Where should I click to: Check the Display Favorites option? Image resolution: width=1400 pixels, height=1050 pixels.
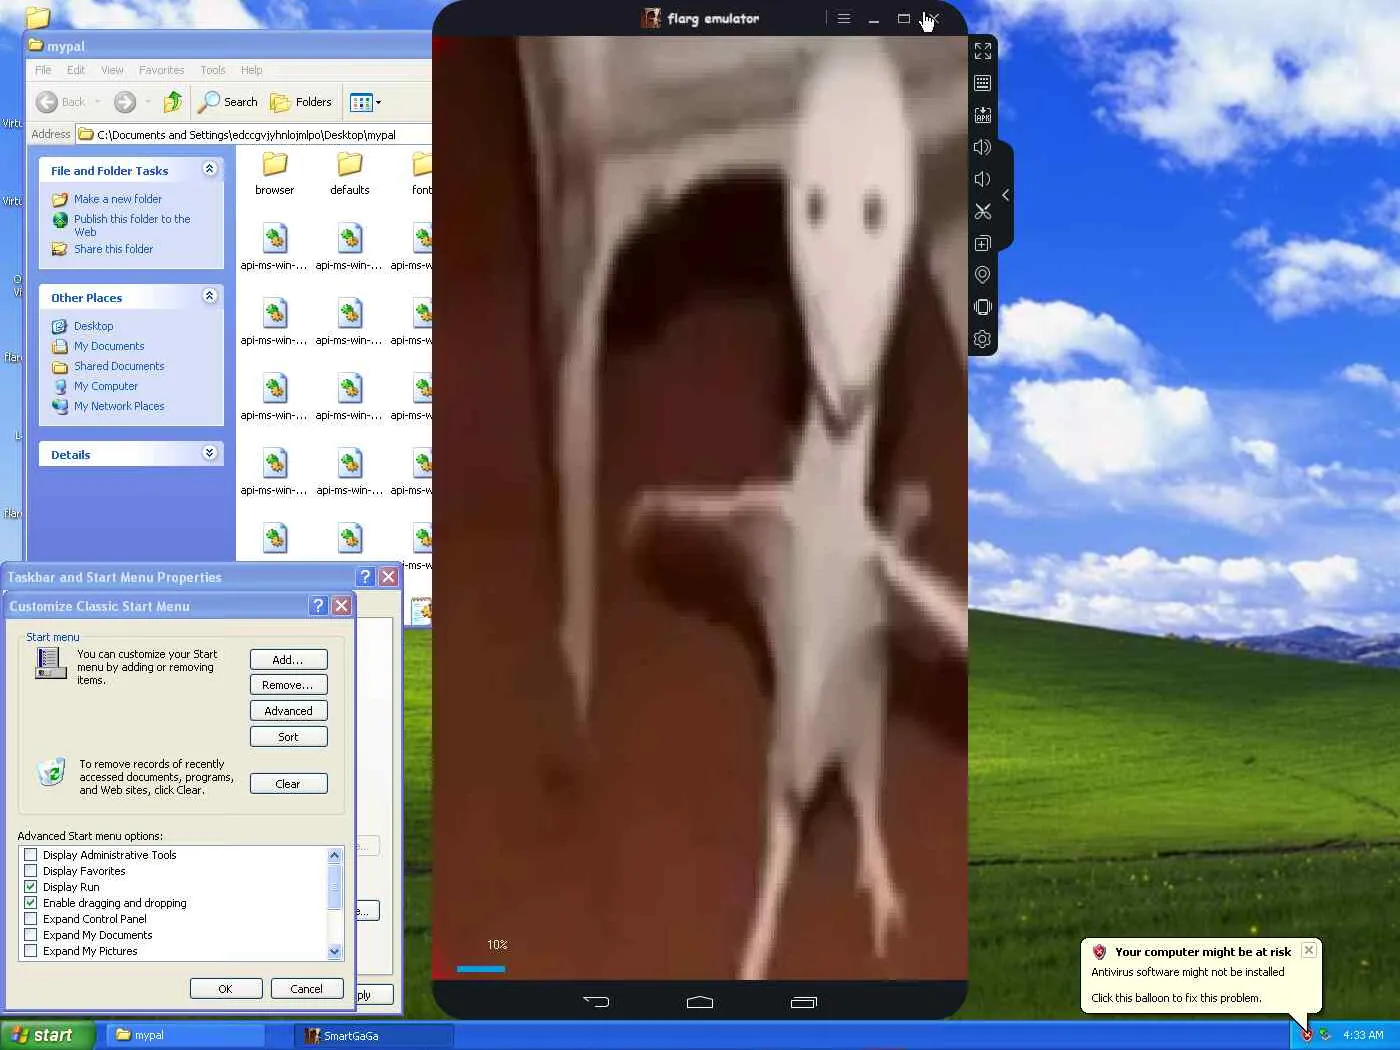(31, 871)
